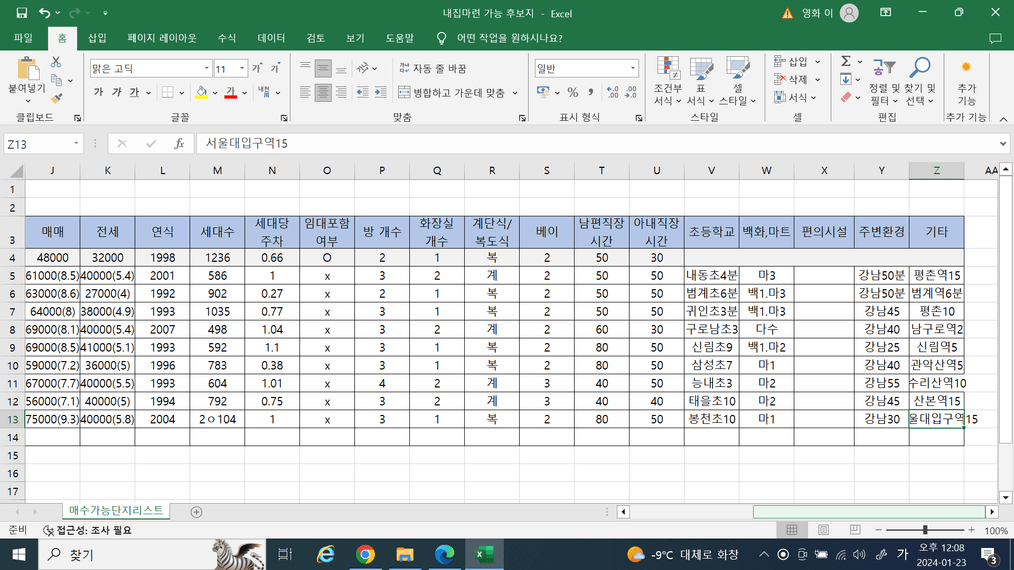Click the Paste (붙여넣기) clipboard icon
The height and width of the screenshot is (570, 1014).
pyautogui.click(x=27, y=70)
